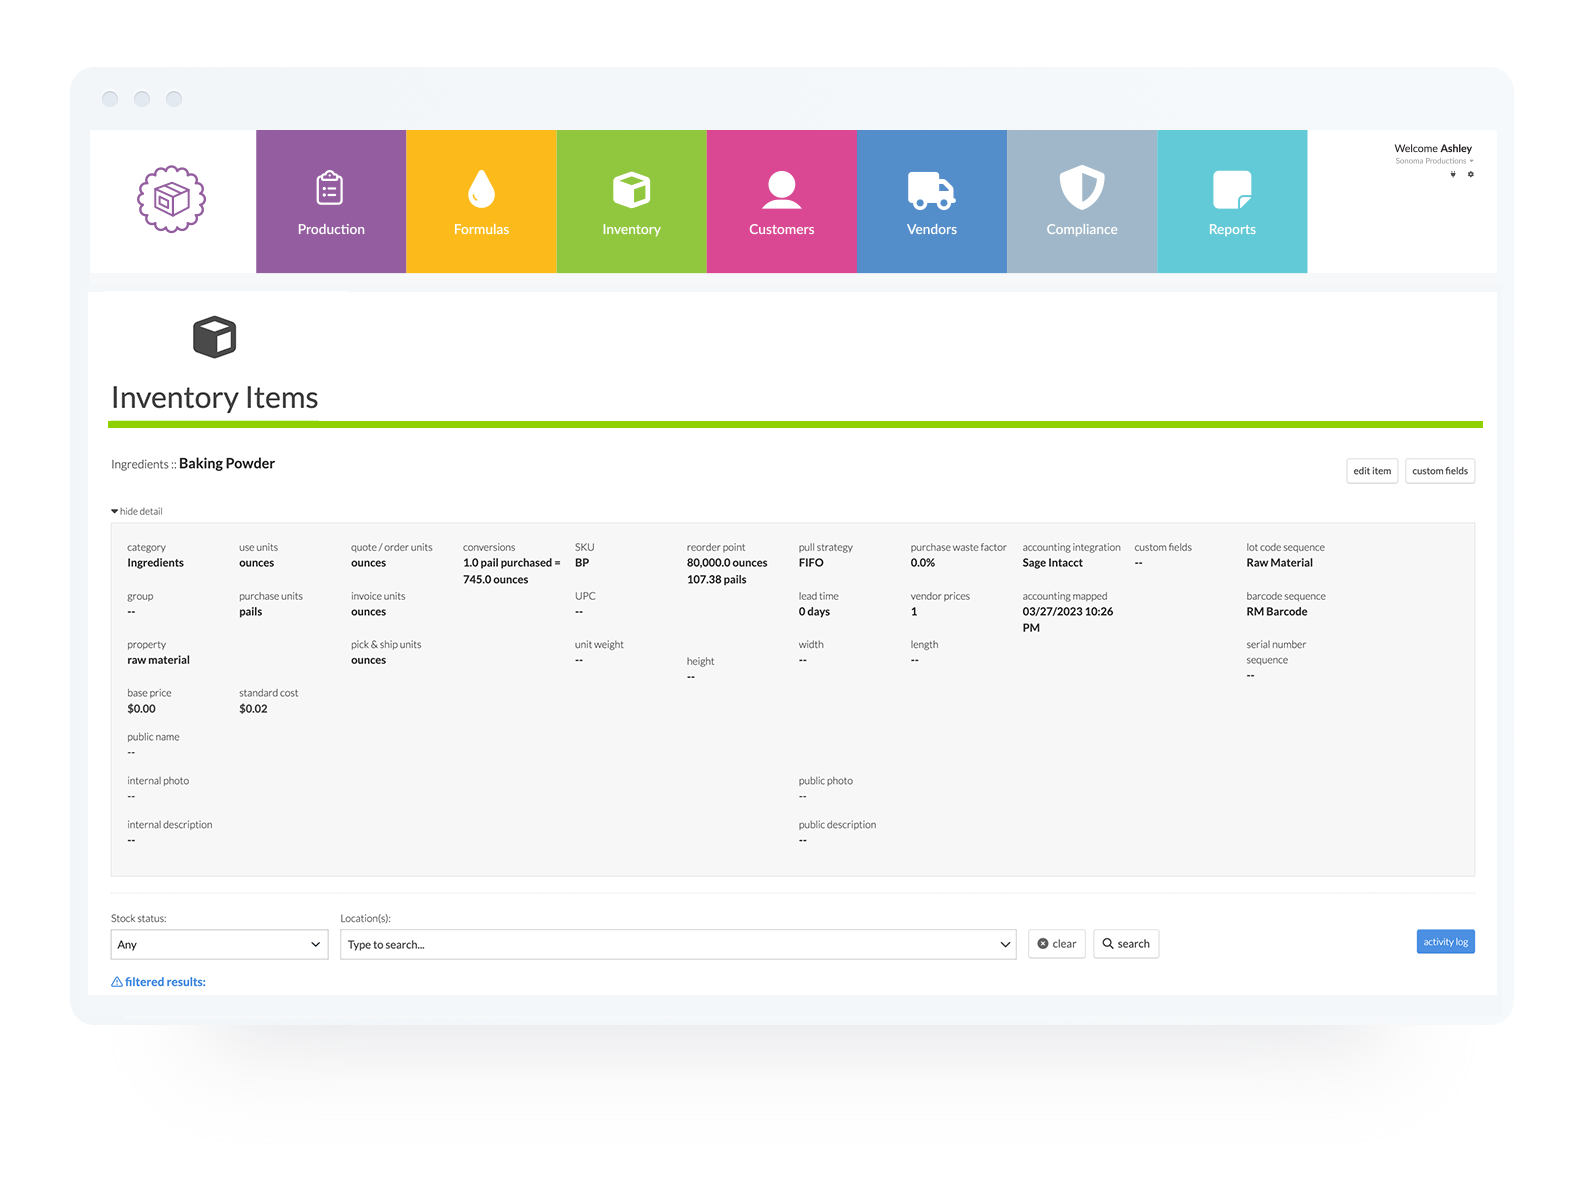This screenshot has height=1193, width=1584.
Task: Click the custom fields button
Action: tap(1439, 471)
